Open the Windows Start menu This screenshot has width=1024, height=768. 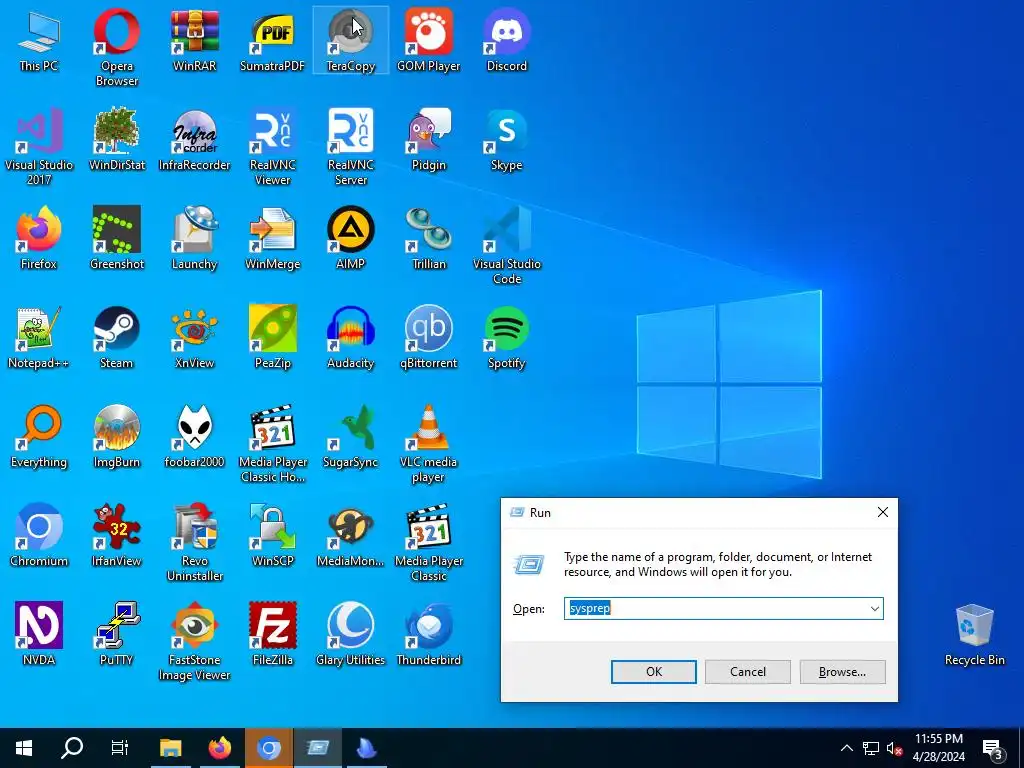coord(24,748)
